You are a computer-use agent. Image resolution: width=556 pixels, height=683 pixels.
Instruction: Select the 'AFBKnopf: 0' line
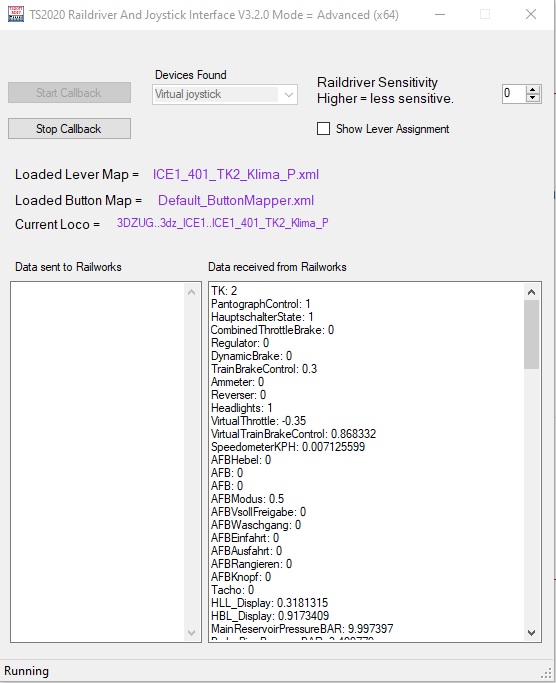click(x=241, y=577)
